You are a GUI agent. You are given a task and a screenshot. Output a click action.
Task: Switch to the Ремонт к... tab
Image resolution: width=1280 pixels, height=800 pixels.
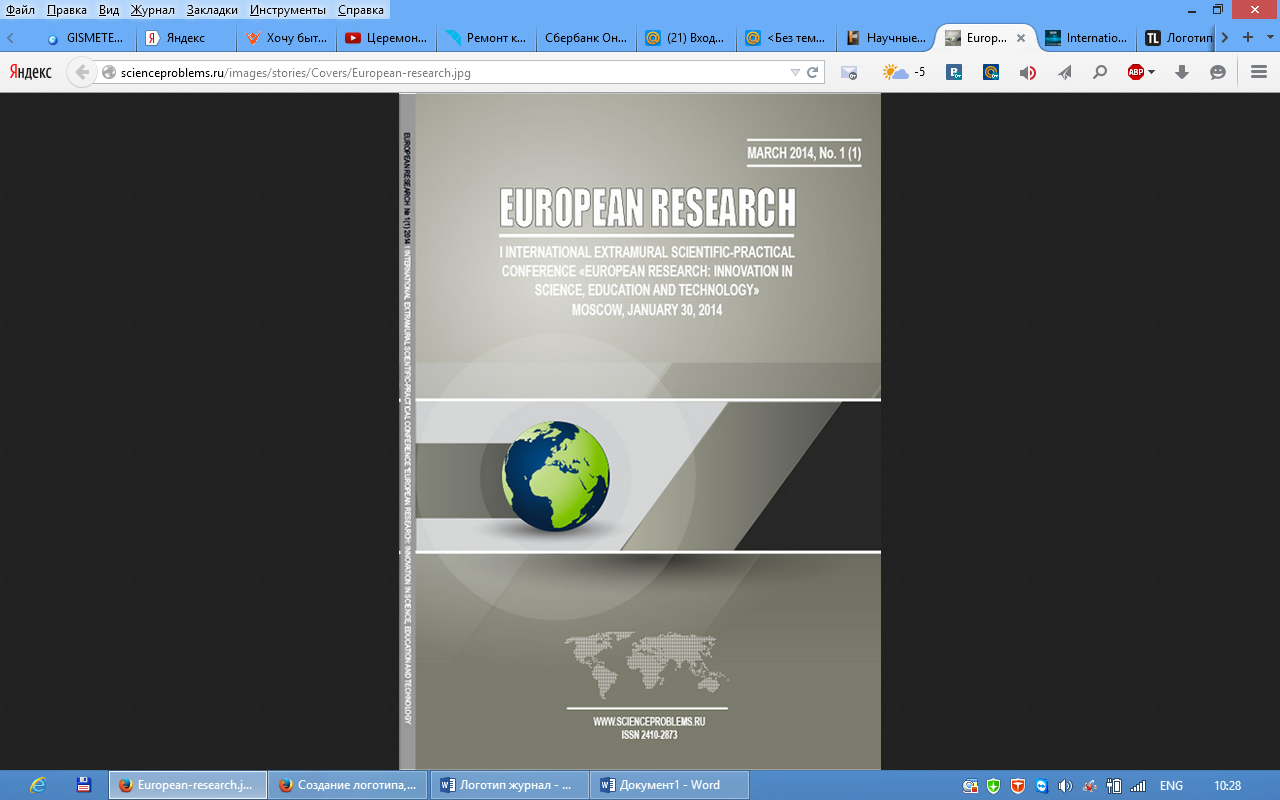point(485,38)
